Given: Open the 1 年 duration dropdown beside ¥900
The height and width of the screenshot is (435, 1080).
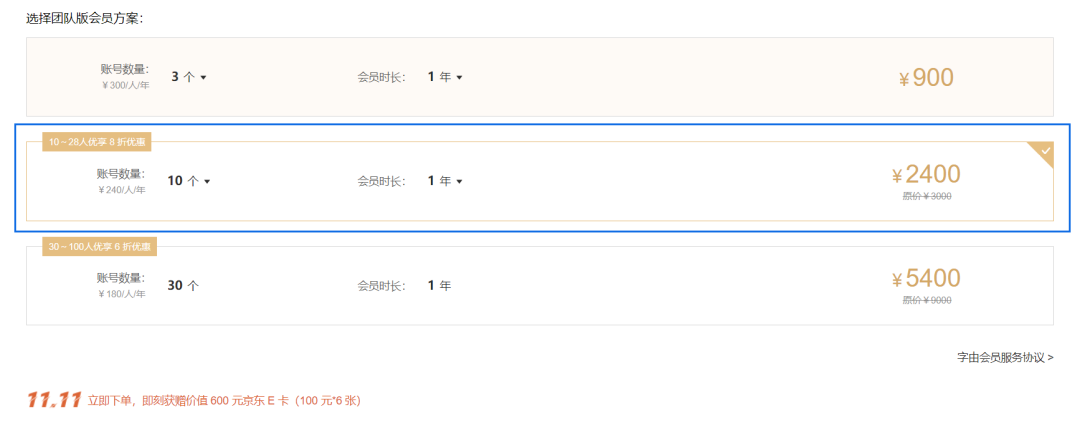Looking at the screenshot, I should 445,77.
